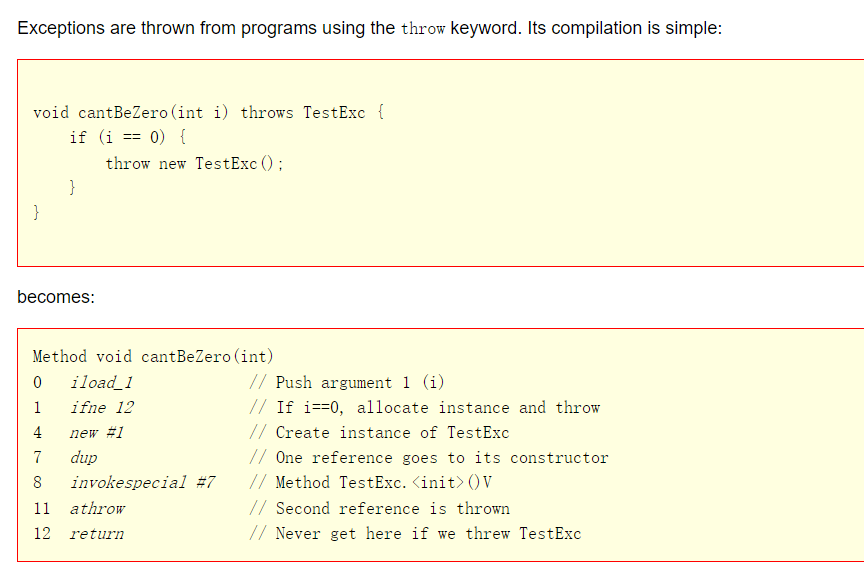
Task: Click the 'void cantBeZero(int i)' source line
Action: pyautogui.click(x=132, y=112)
